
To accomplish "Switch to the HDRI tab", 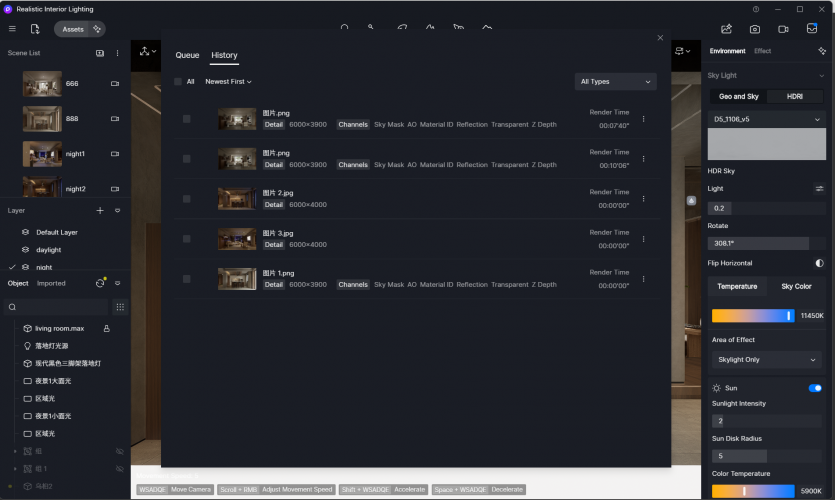I will pos(795,97).
